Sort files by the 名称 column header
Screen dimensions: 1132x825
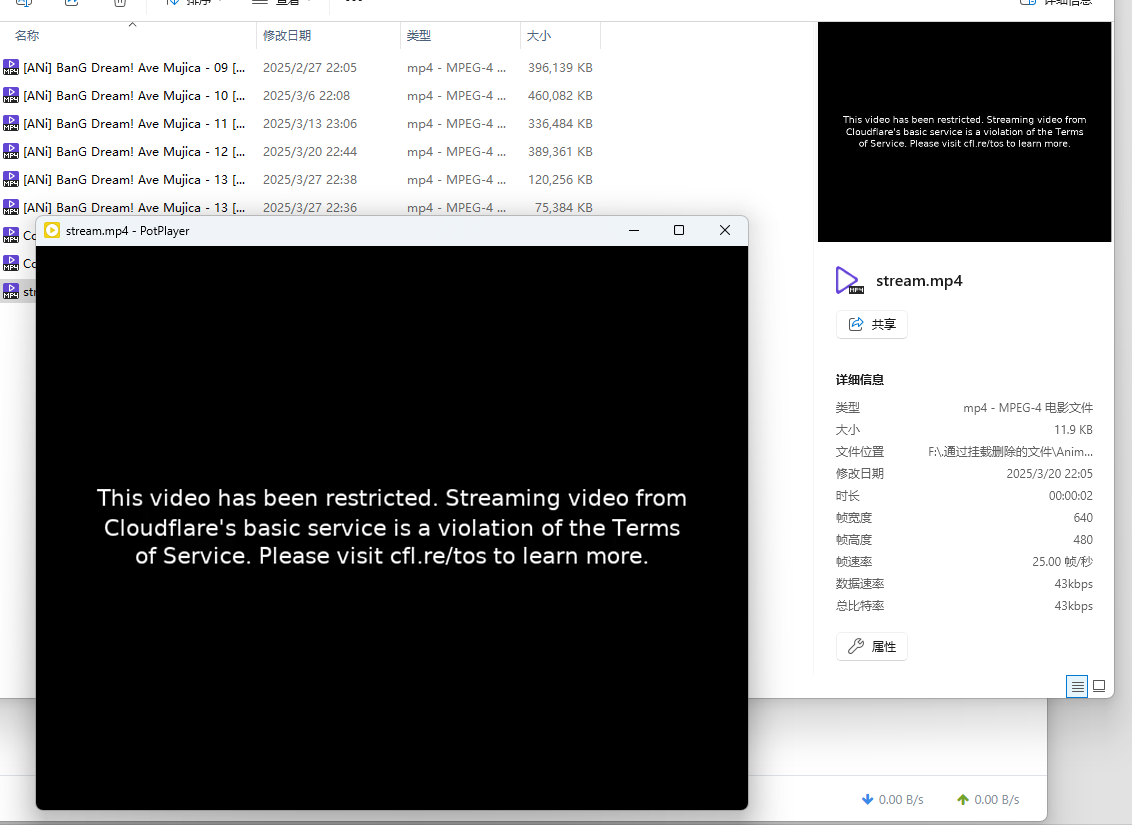coord(128,35)
